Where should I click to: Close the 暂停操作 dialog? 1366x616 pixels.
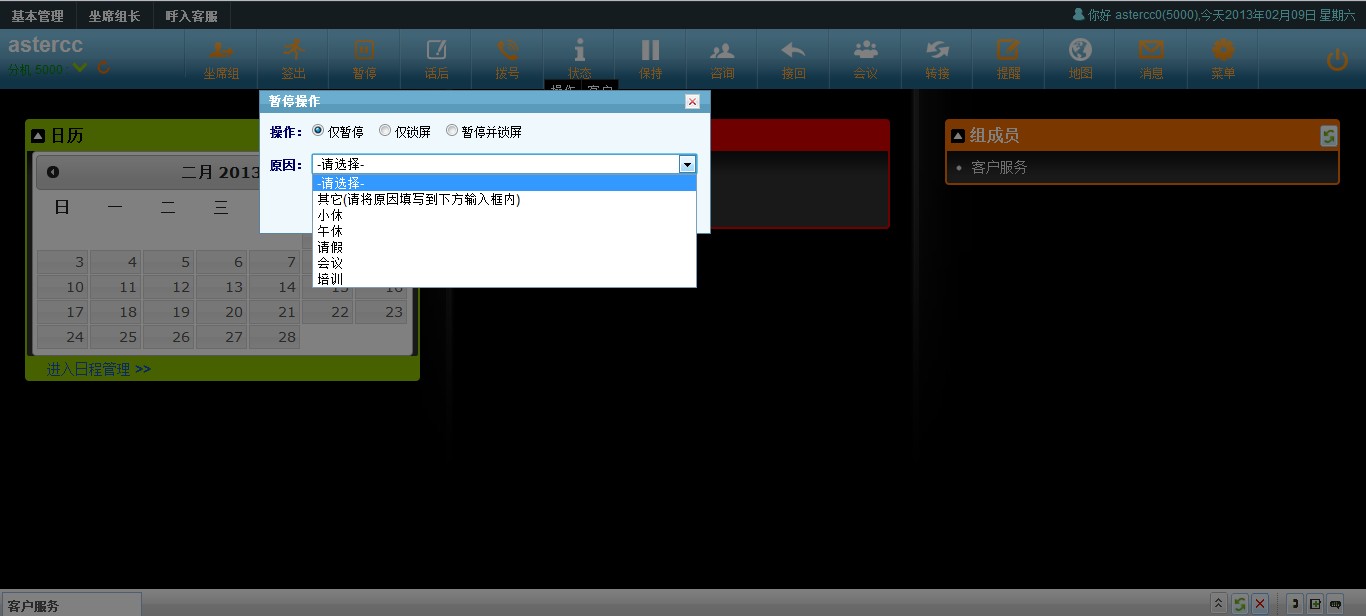click(x=692, y=102)
